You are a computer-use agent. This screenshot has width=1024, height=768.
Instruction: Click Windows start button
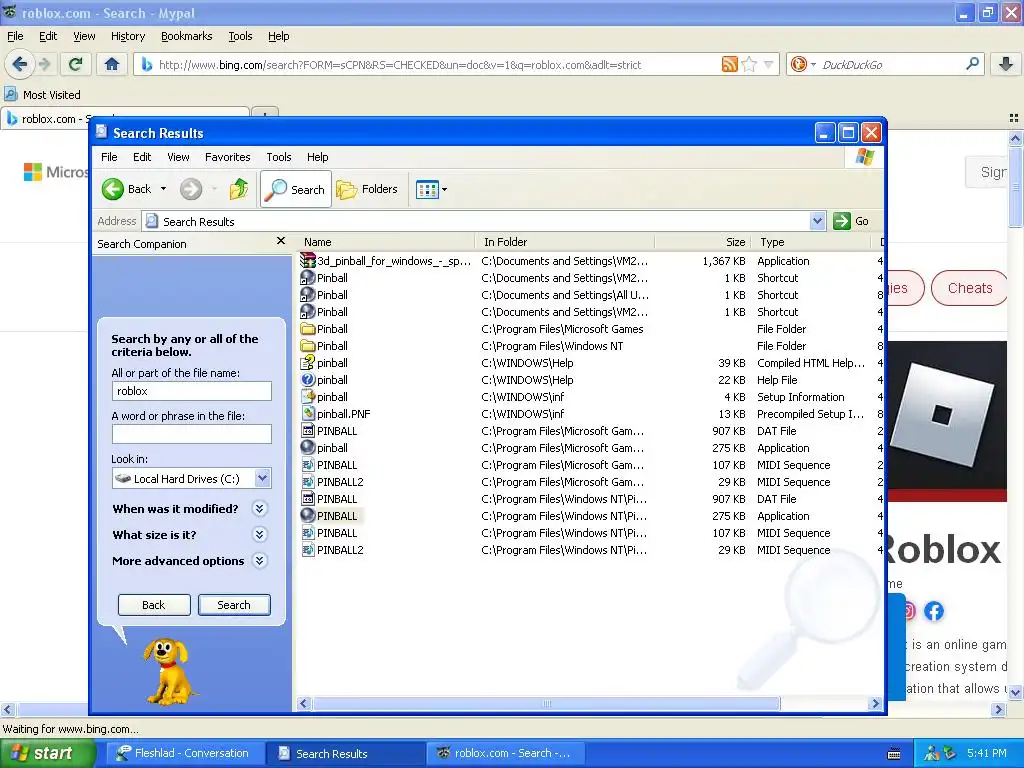tap(48, 753)
